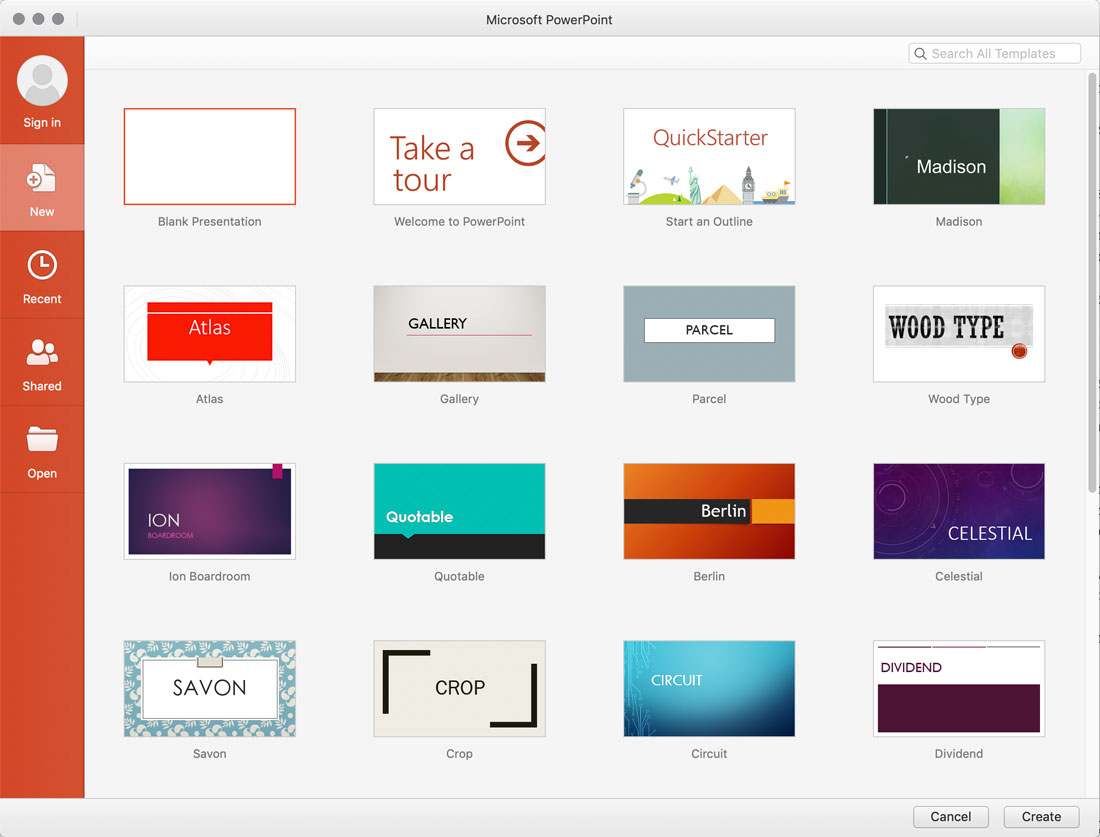Click the magnifying glass in the search field
Image resolution: width=1100 pixels, height=837 pixels.
pos(920,53)
